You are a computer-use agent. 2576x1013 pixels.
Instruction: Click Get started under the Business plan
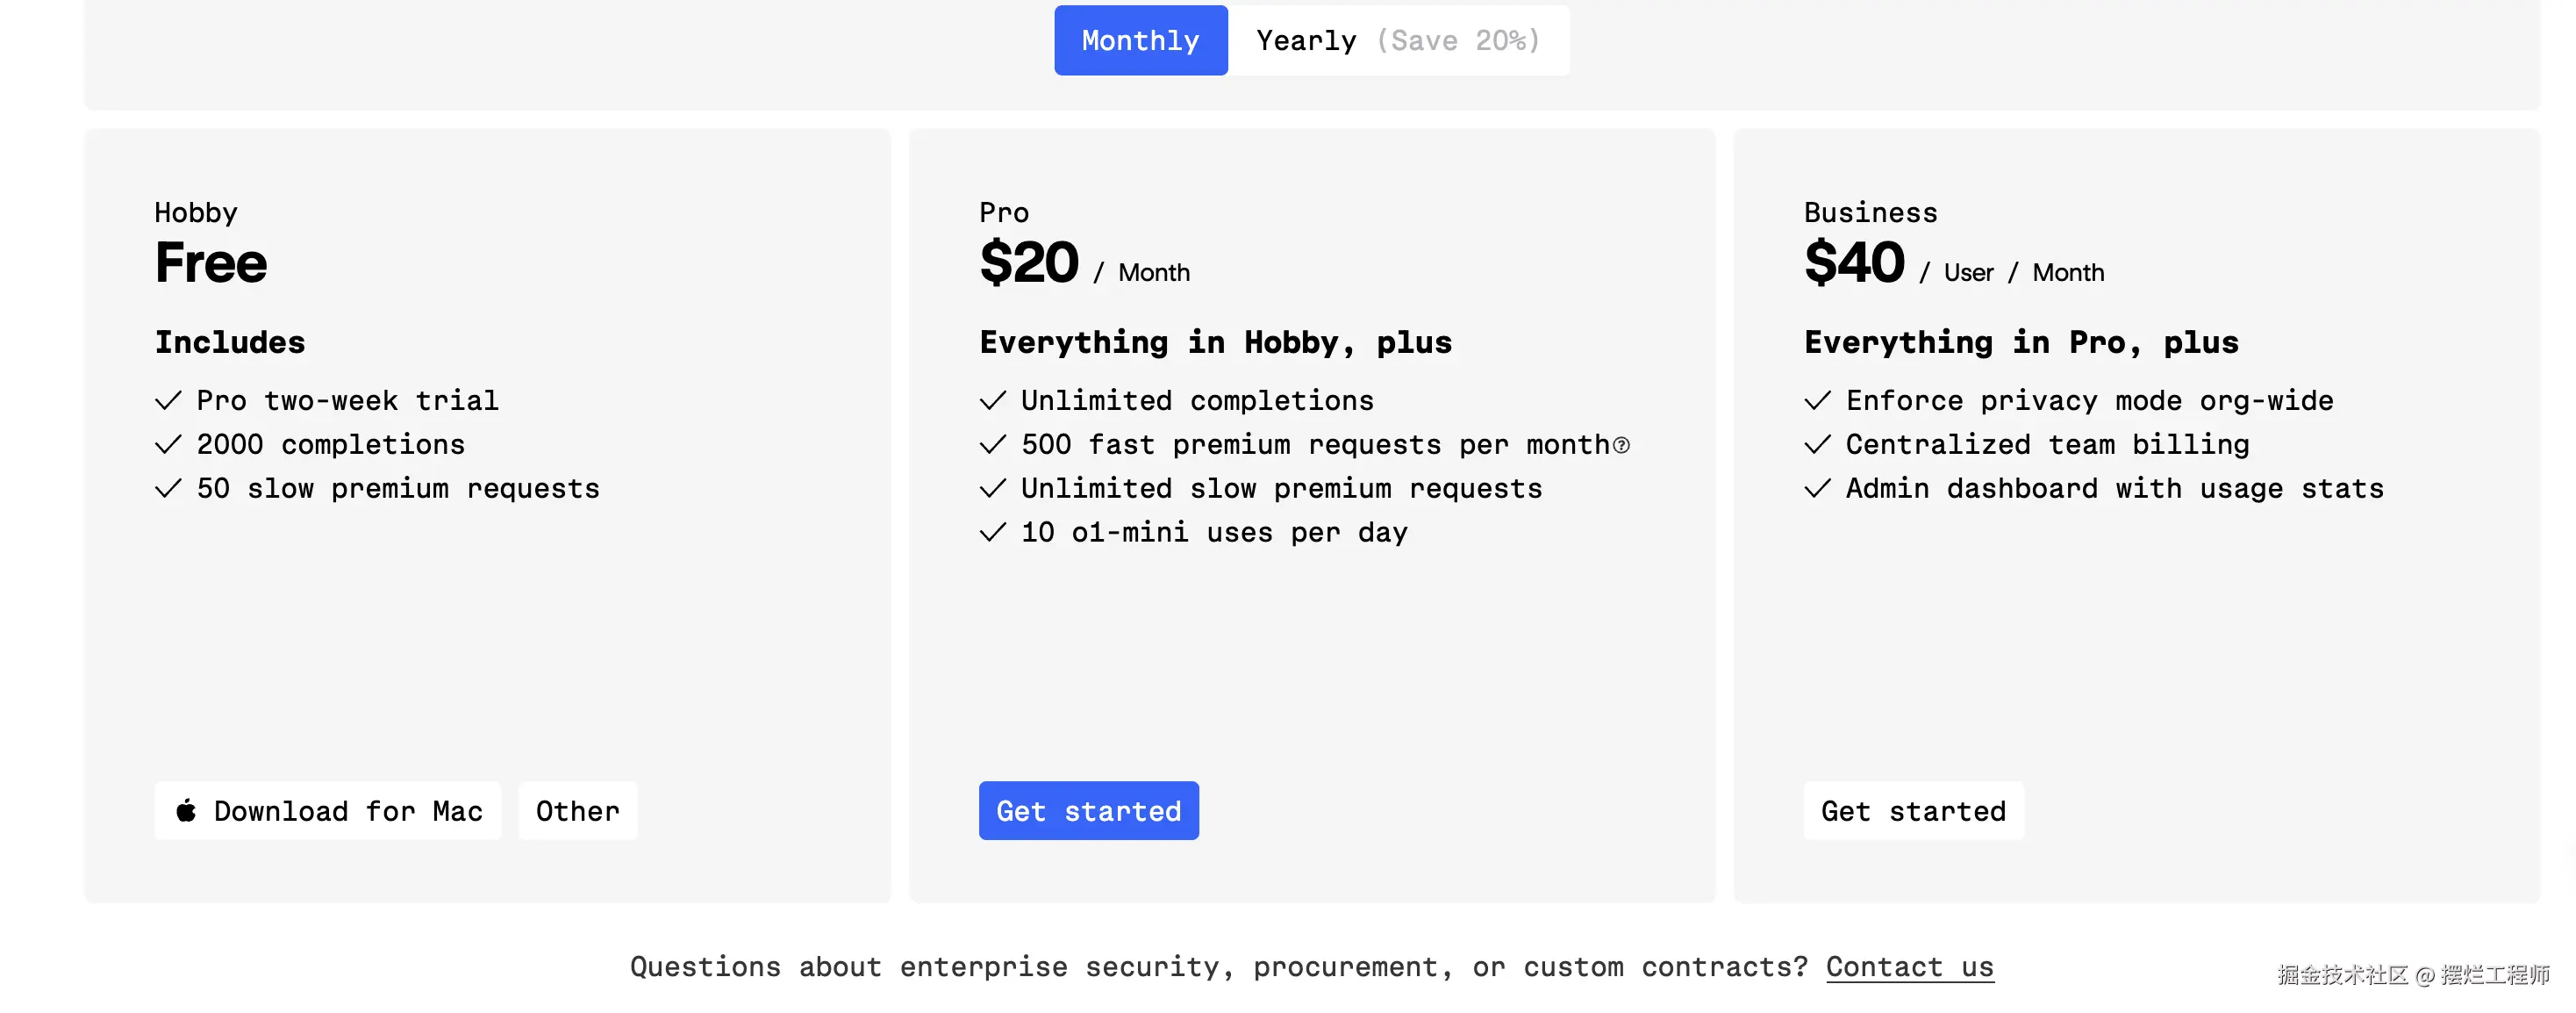coord(1913,810)
